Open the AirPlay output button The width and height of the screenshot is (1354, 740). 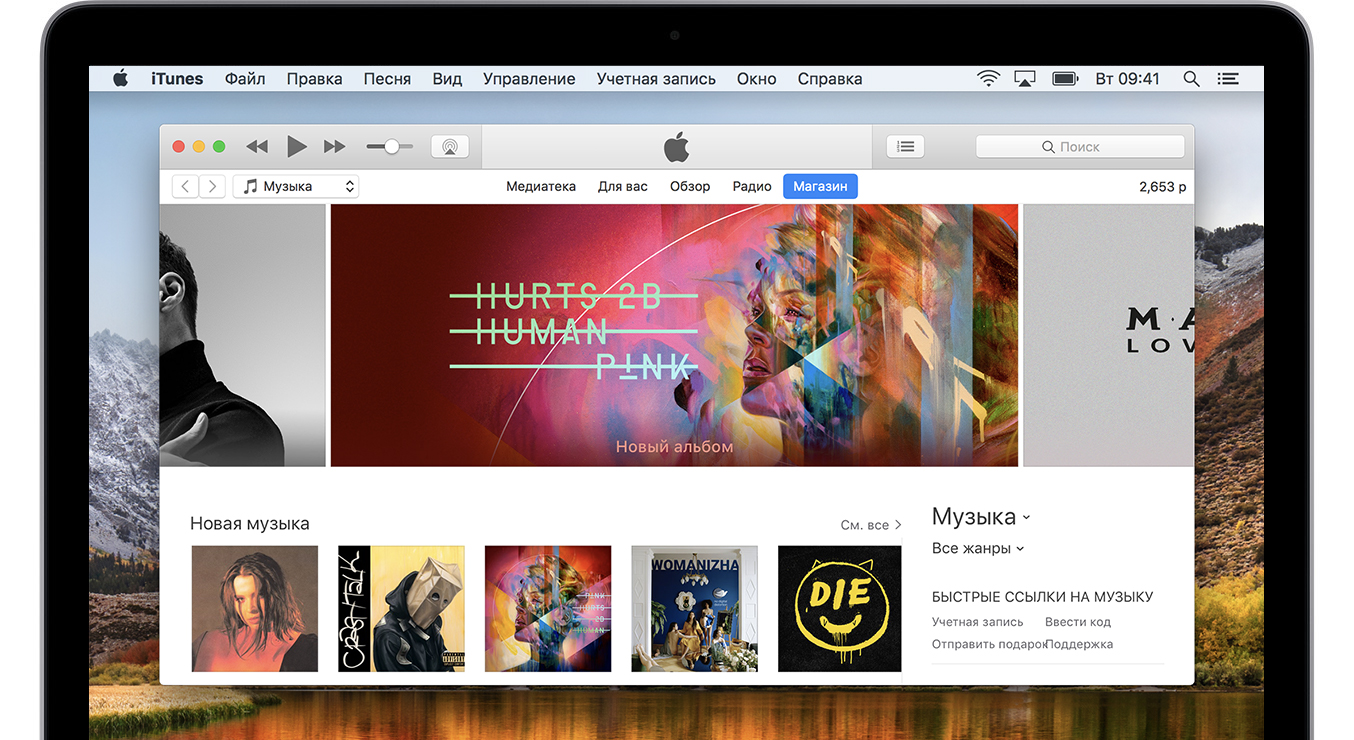click(x=450, y=147)
